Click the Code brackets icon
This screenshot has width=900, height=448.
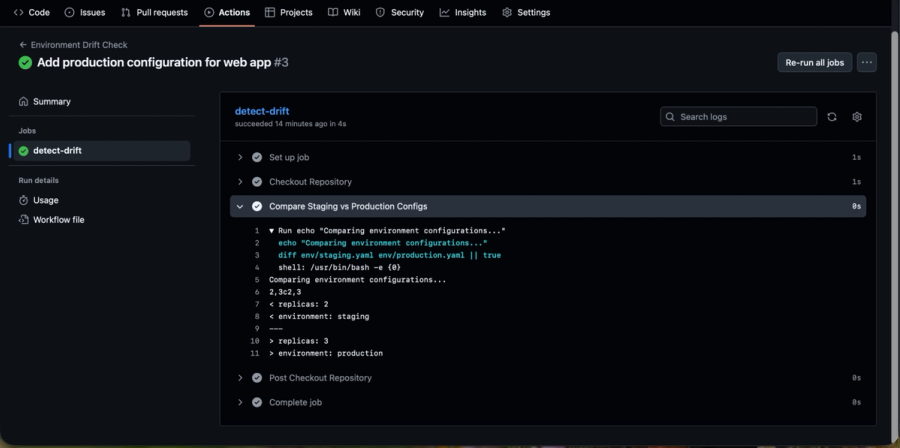[x=18, y=12]
